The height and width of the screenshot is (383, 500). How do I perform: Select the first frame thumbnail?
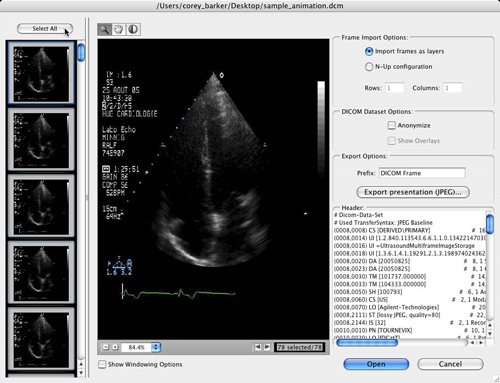[41, 73]
